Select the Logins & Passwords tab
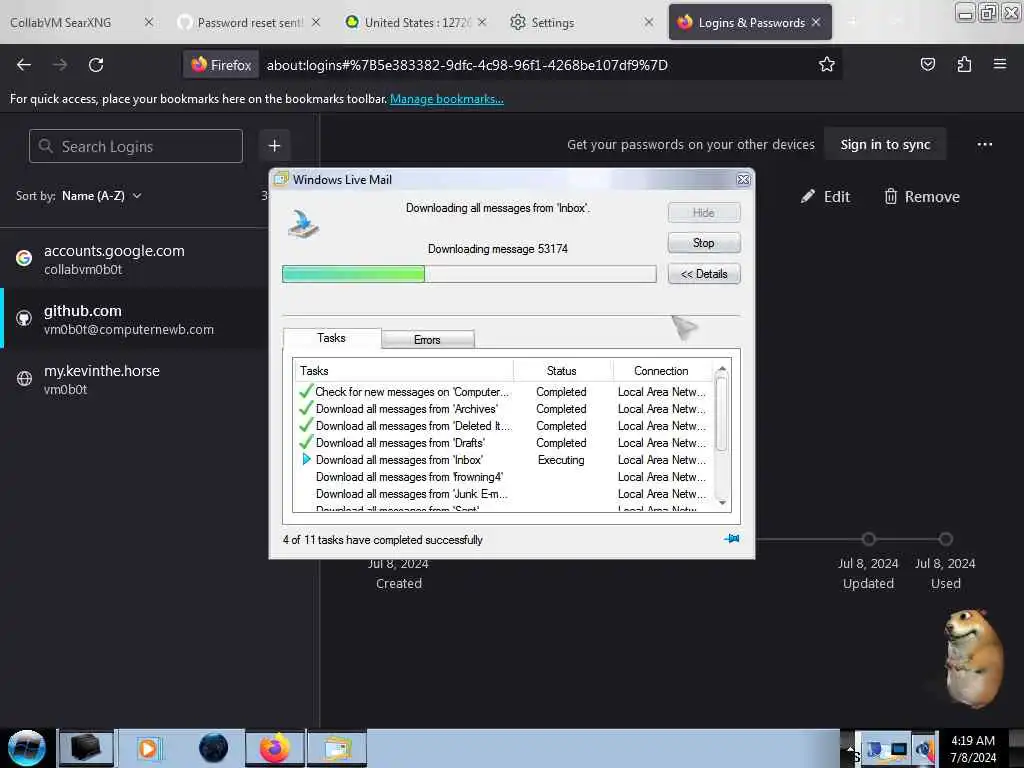1024x768 pixels. point(750,22)
